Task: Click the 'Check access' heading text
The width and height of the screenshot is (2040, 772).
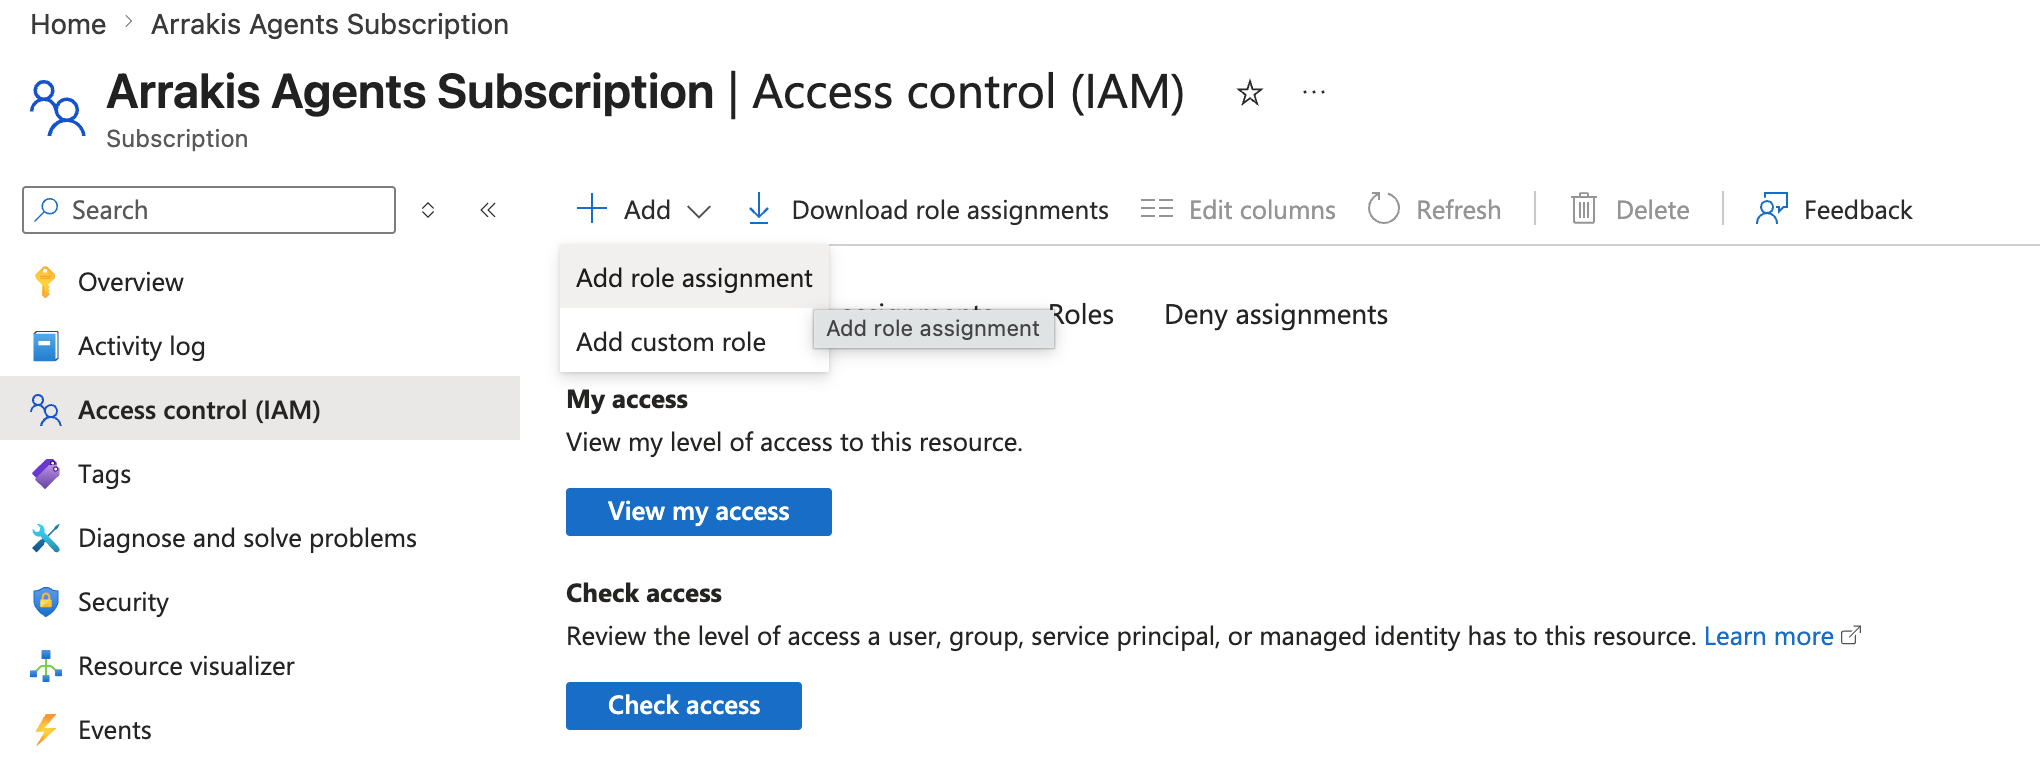Action: click(x=644, y=594)
